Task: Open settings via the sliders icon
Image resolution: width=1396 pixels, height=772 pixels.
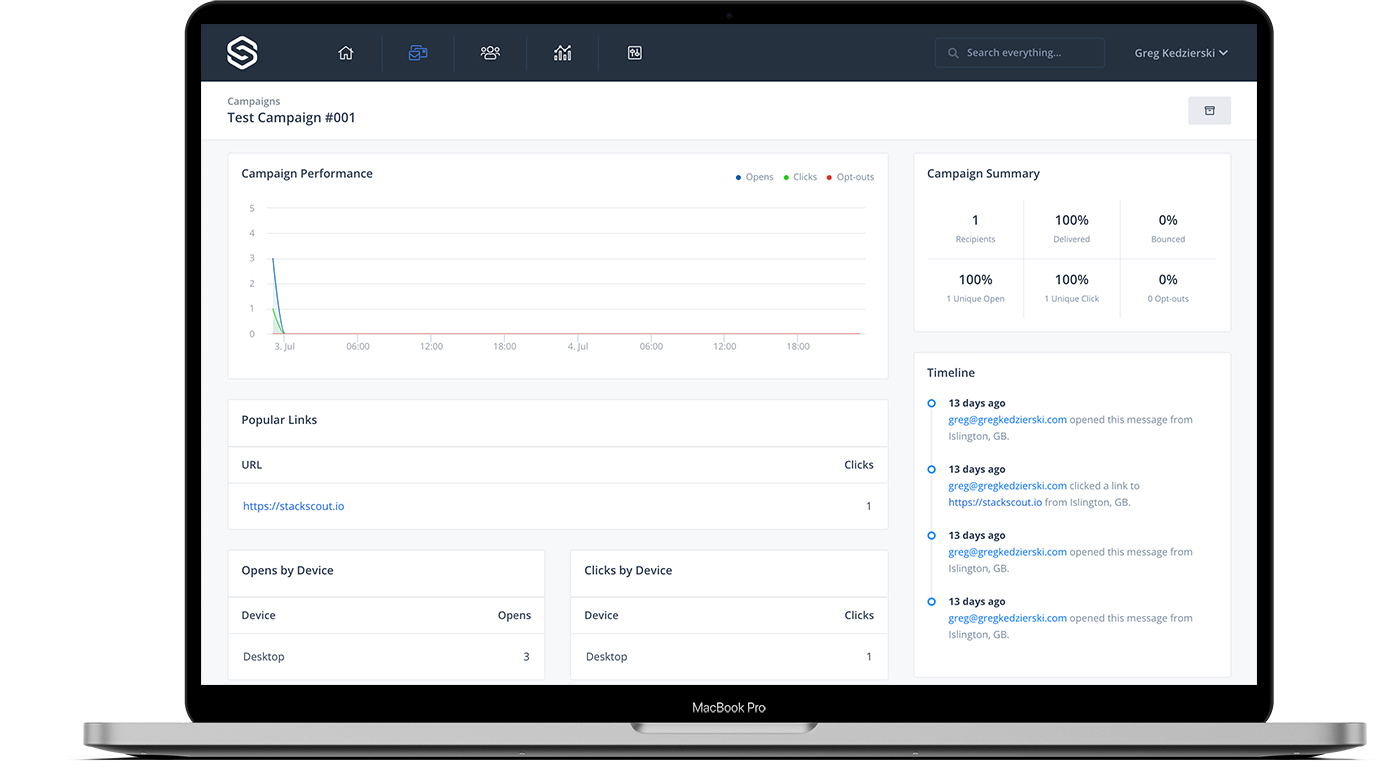Action: [x=634, y=52]
